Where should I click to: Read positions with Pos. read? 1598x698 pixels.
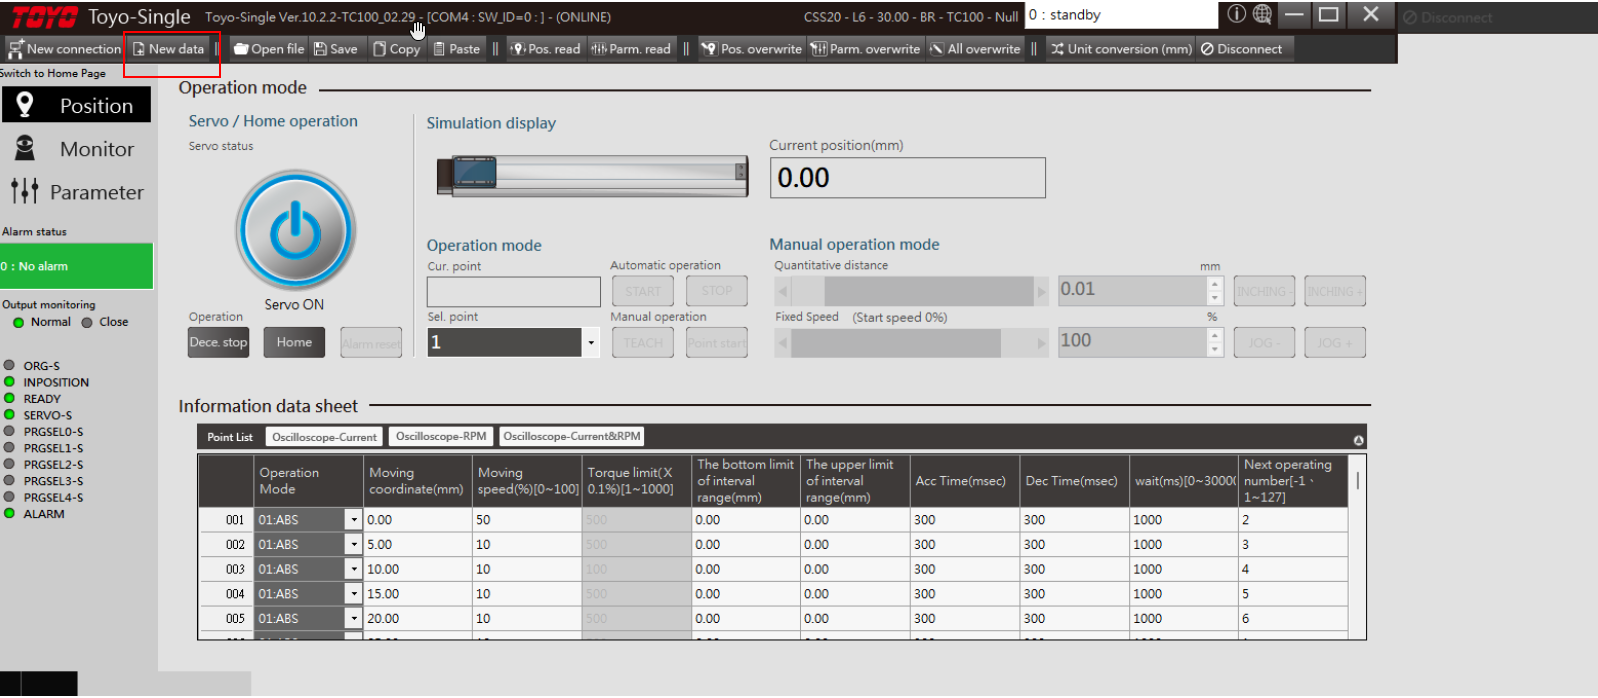coord(545,48)
